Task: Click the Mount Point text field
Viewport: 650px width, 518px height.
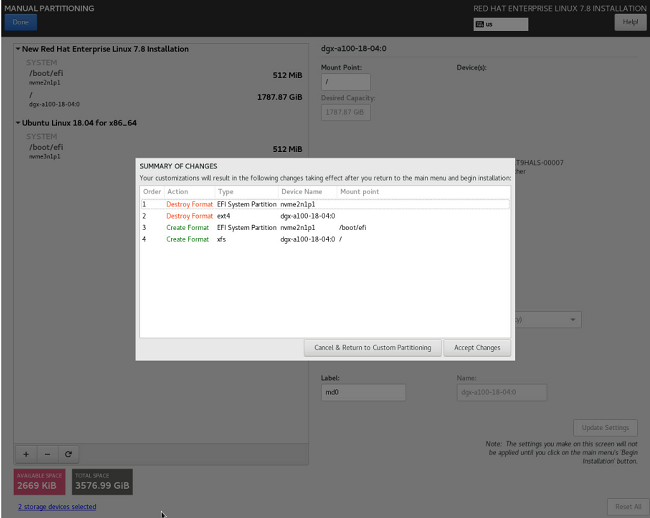Action: (345, 82)
